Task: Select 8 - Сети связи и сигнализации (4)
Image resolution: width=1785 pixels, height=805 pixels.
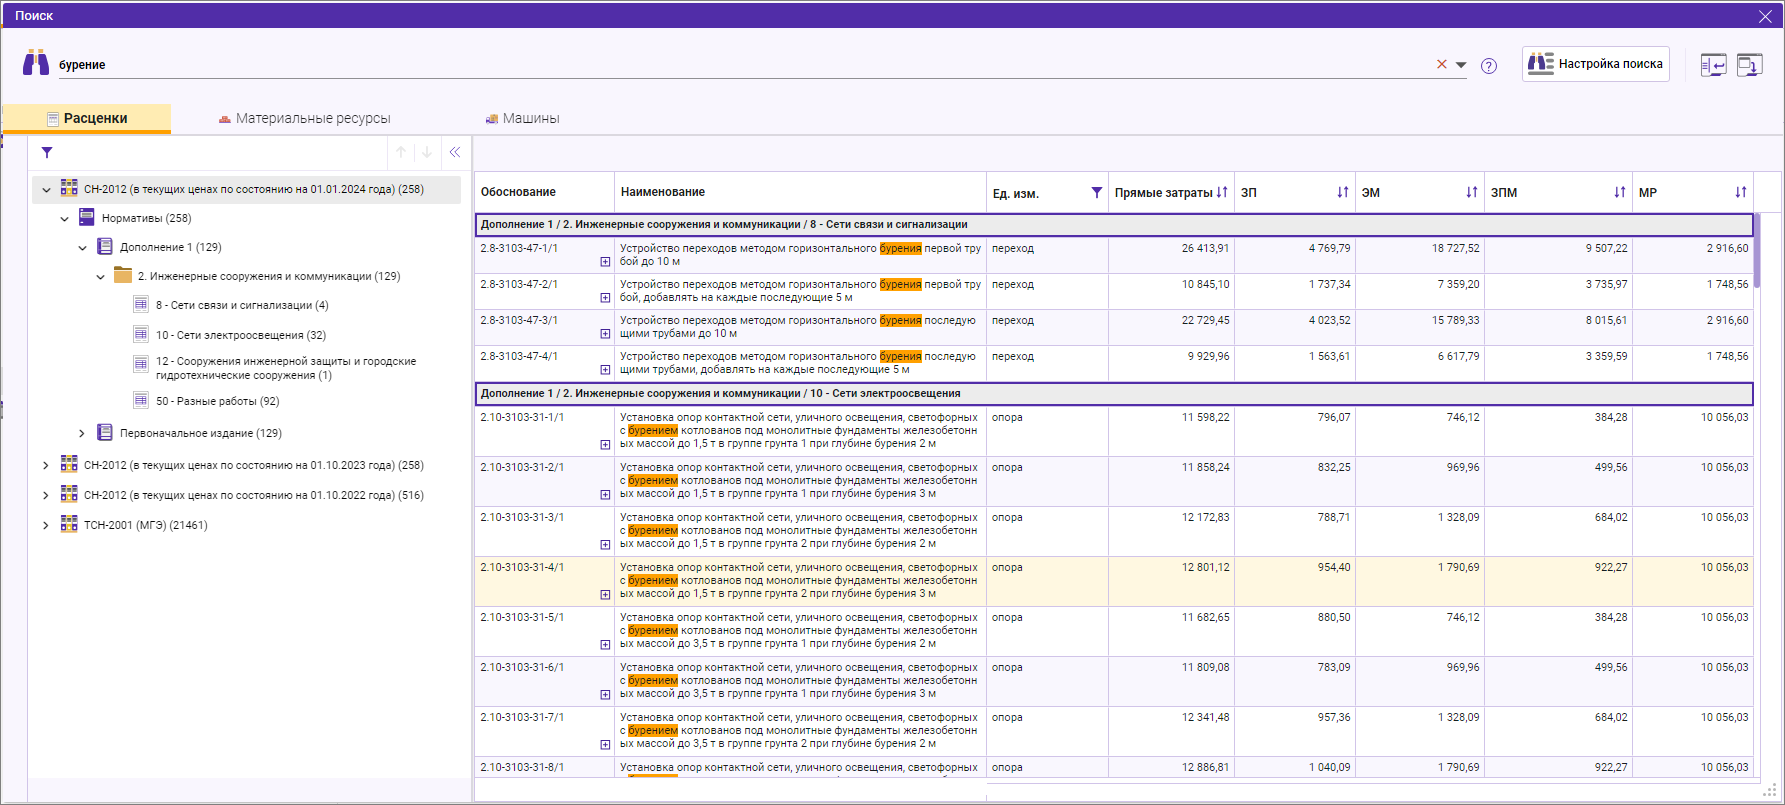Action: pyautogui.click(x=242, y=305)
